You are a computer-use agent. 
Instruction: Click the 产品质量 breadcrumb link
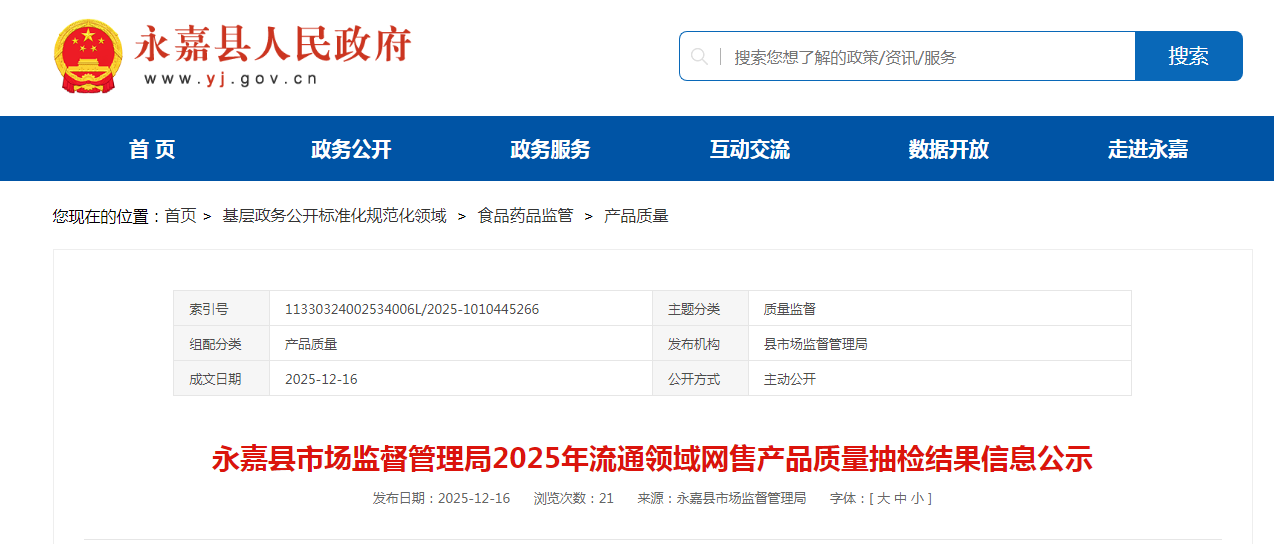click(x=636, y=215)
